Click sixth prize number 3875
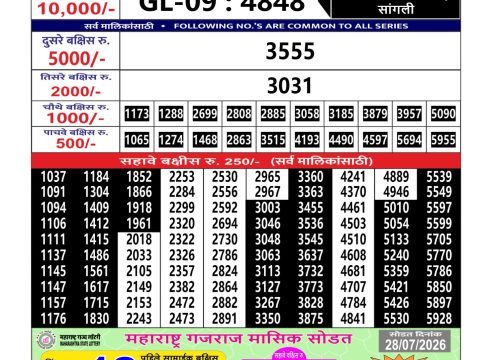The height and width of the screenshot is (360, 480). pos(310,318)
